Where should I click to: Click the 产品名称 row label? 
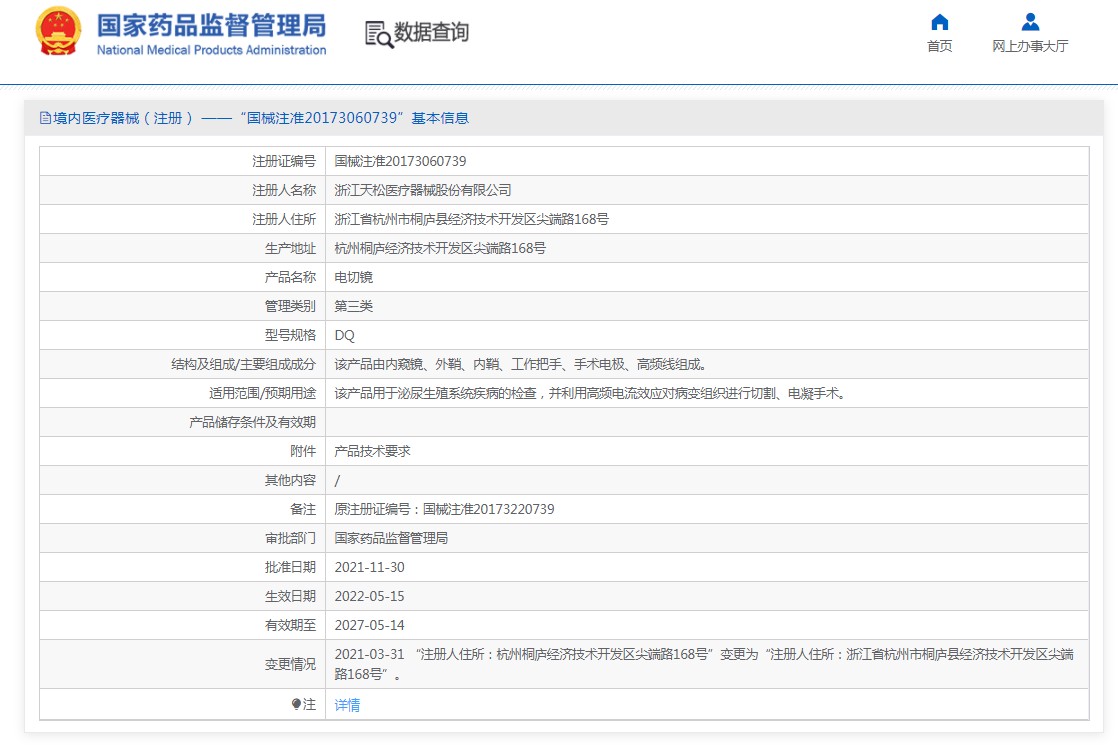click(290, 277)
